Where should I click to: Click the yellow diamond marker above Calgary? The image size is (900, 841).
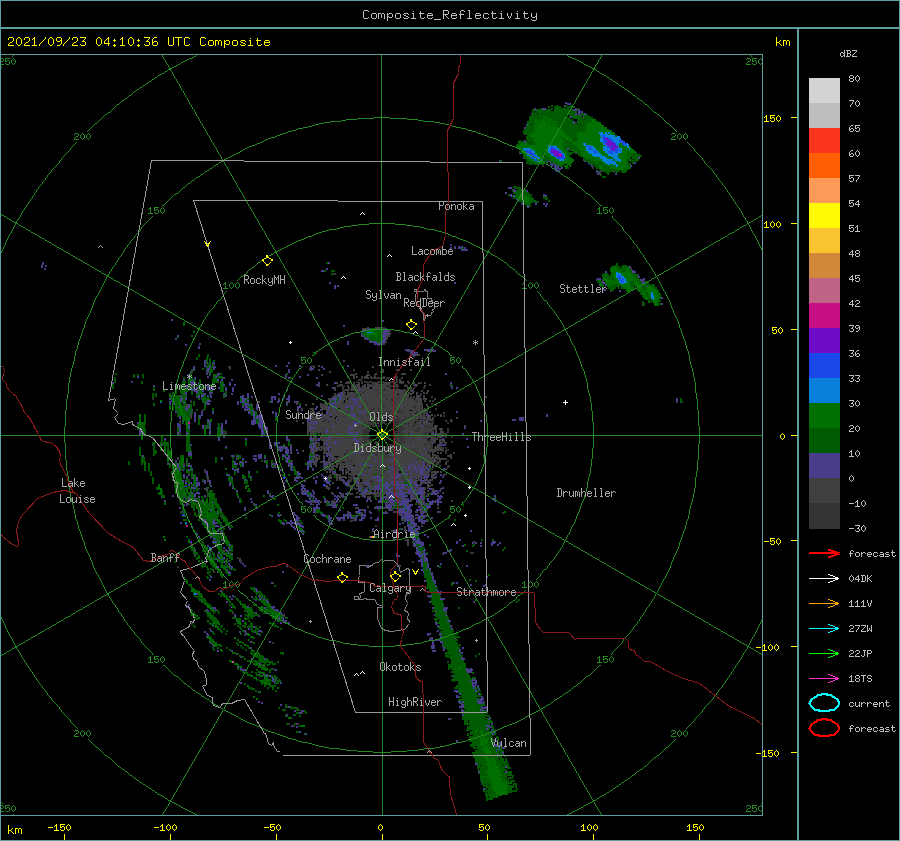point(395,576)
